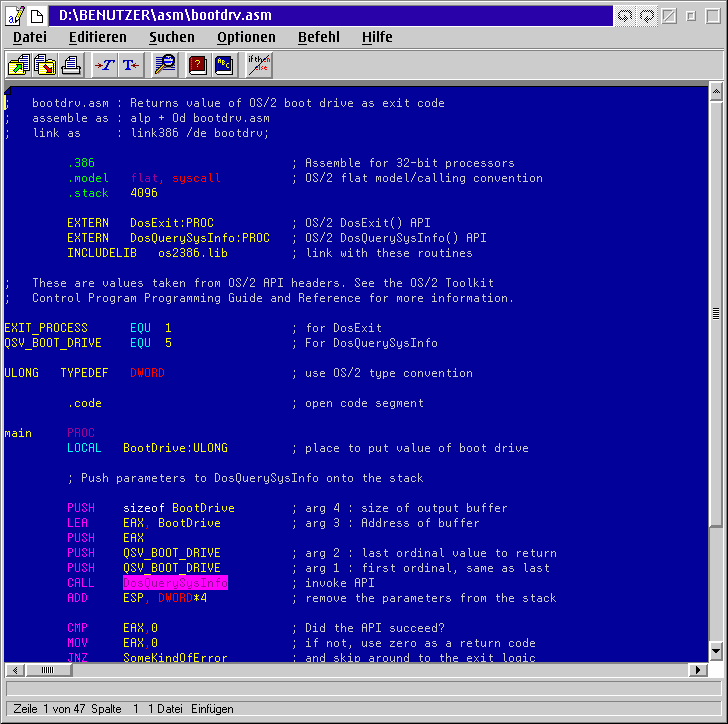This screenshot has width=728, height=724.
Task: Click the magnifying glass search icon
Action: (165, 65)
